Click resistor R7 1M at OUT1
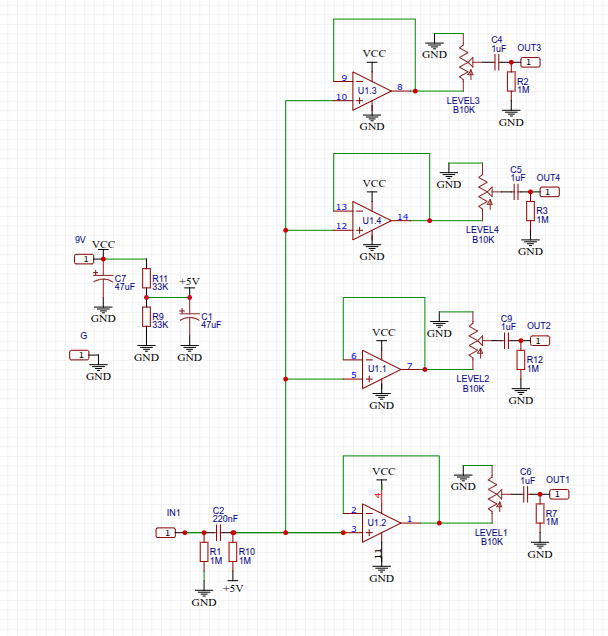This screenshot has width=608, height=636. [x=540, y=514]
